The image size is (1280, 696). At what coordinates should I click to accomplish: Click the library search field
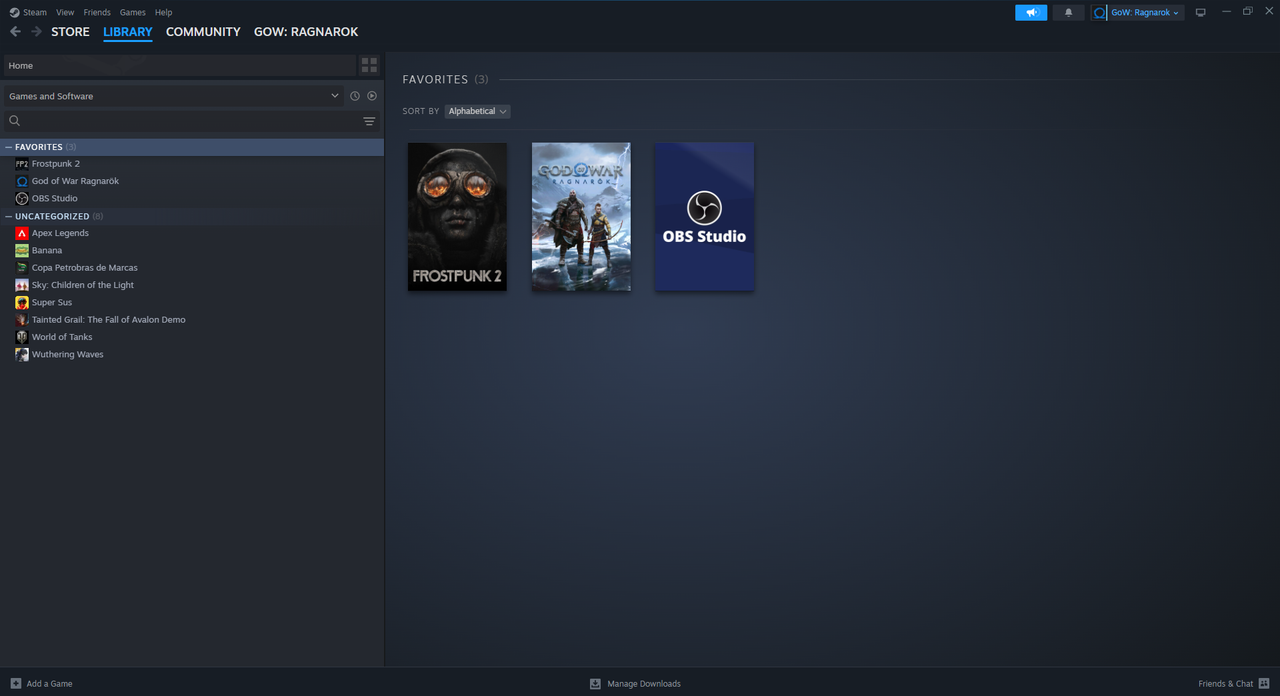(x=180, y=121)
